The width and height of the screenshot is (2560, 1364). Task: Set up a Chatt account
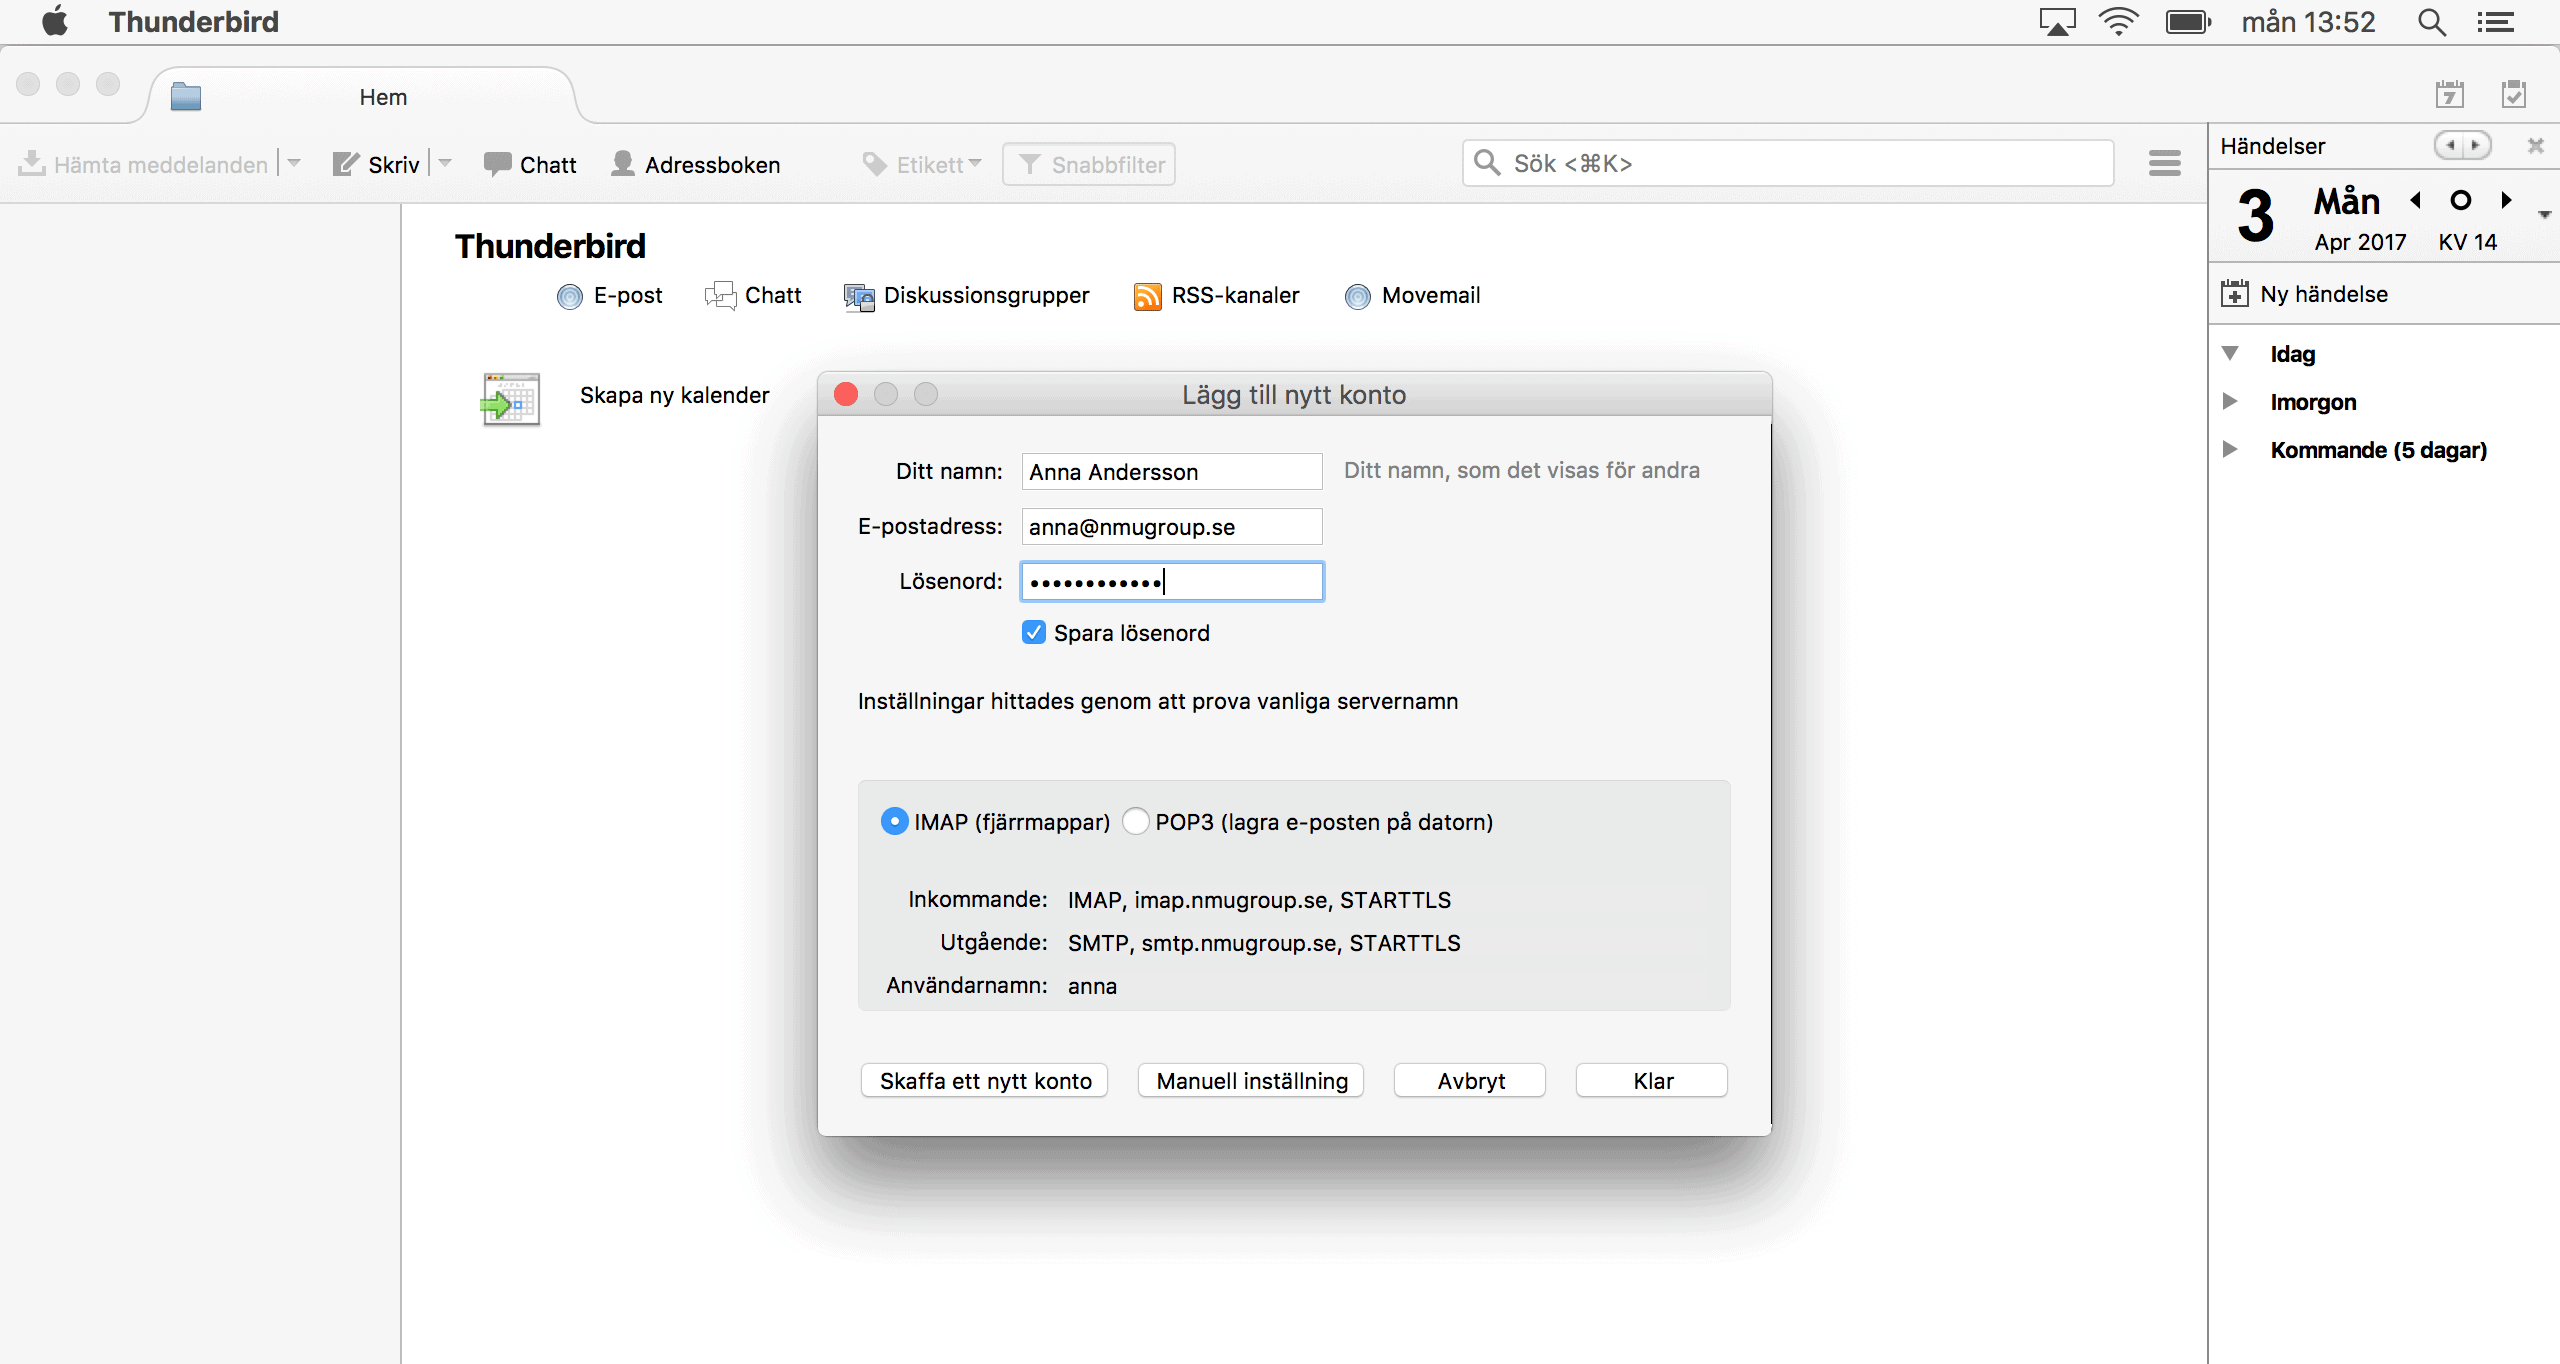(753, 295)
